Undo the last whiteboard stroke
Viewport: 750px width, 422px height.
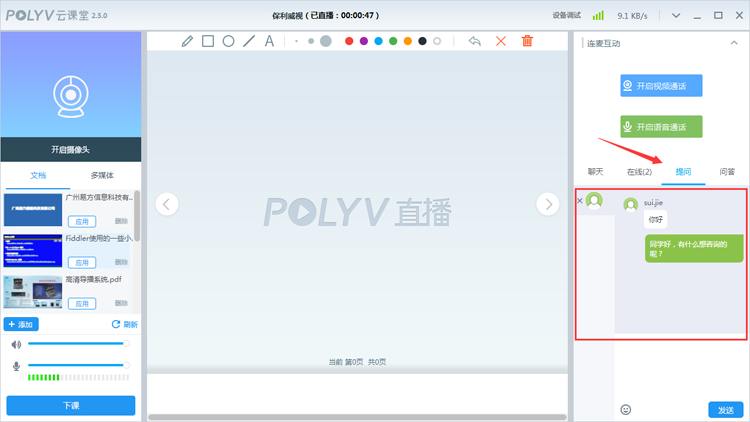click(x=475, y=41)
